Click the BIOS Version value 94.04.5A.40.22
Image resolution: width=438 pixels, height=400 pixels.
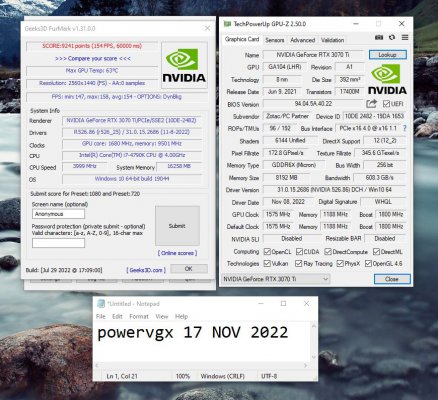point(313,104)
